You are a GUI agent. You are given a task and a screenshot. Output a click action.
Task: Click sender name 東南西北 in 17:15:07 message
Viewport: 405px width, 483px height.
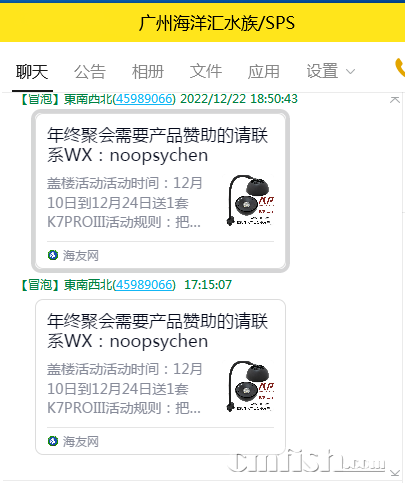tap(88, 285)
